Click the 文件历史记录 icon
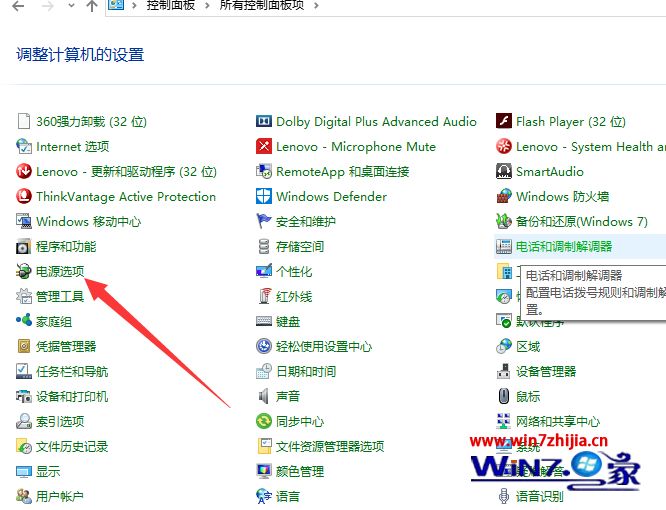 [x=24, y=446]
